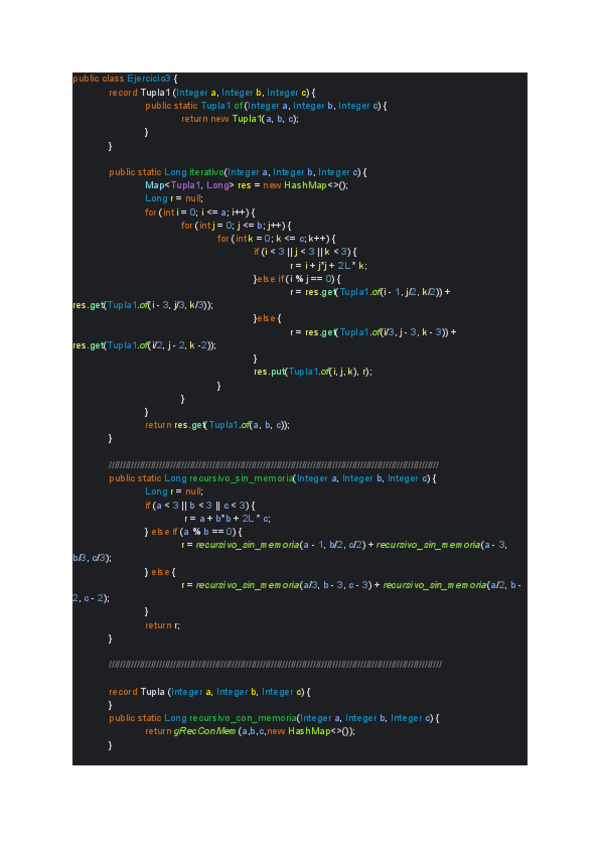Click the 'r = i + j*j + 2L * k' statement
600x848 pixels.
pos(329,265)
